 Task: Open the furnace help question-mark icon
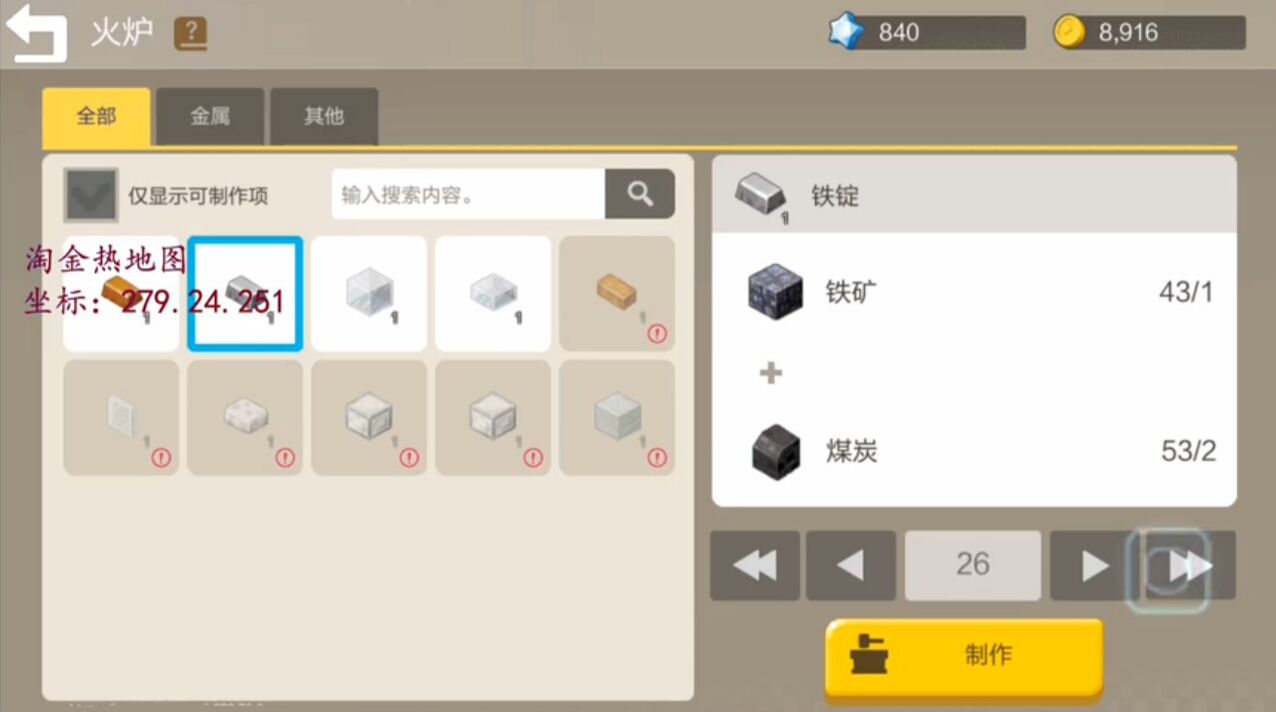[x=190, y=34]
